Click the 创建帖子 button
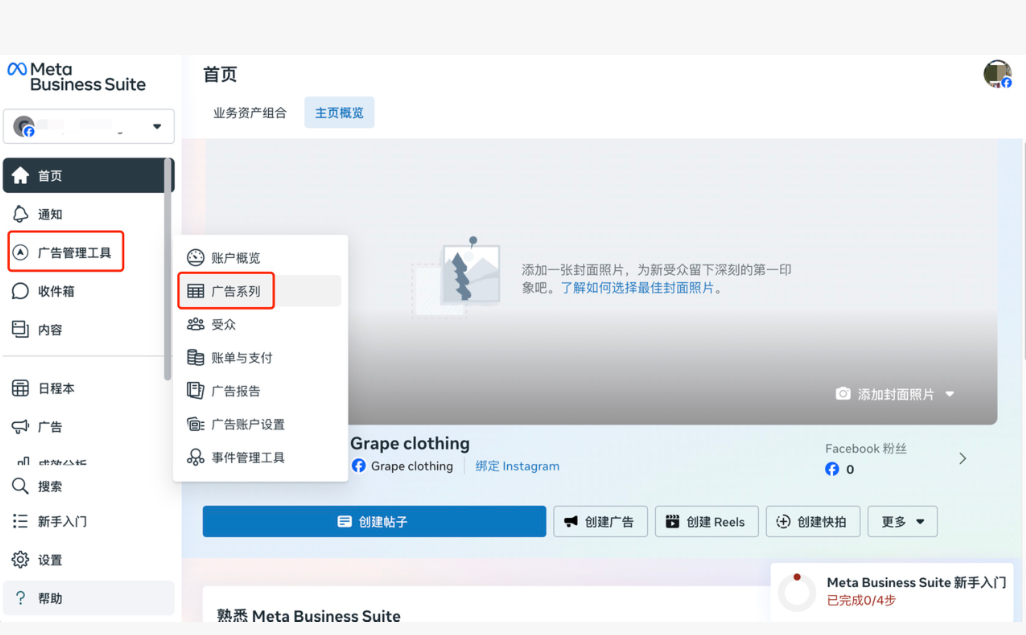 click(x=374, y=522)
